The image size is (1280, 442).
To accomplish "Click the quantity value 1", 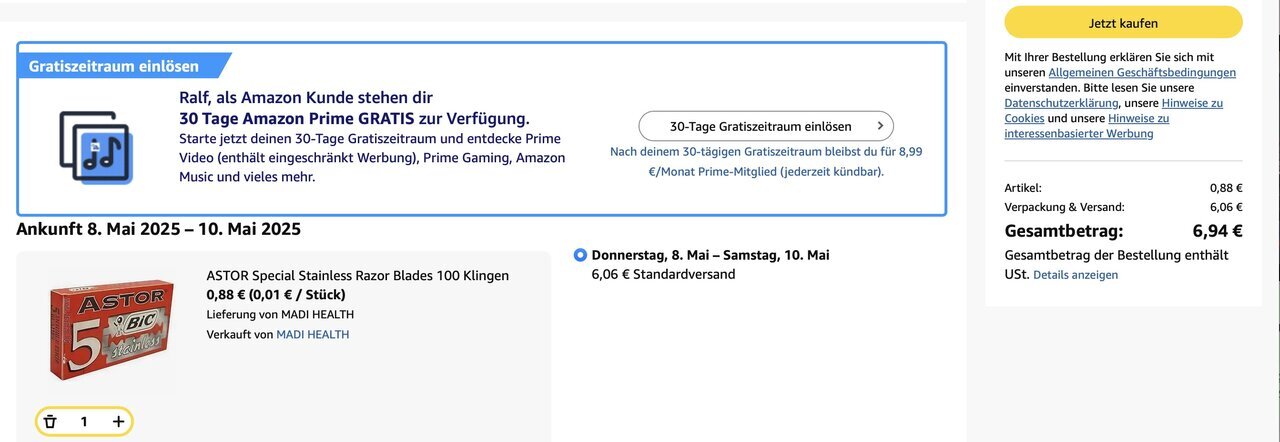I will pos(84,422).
